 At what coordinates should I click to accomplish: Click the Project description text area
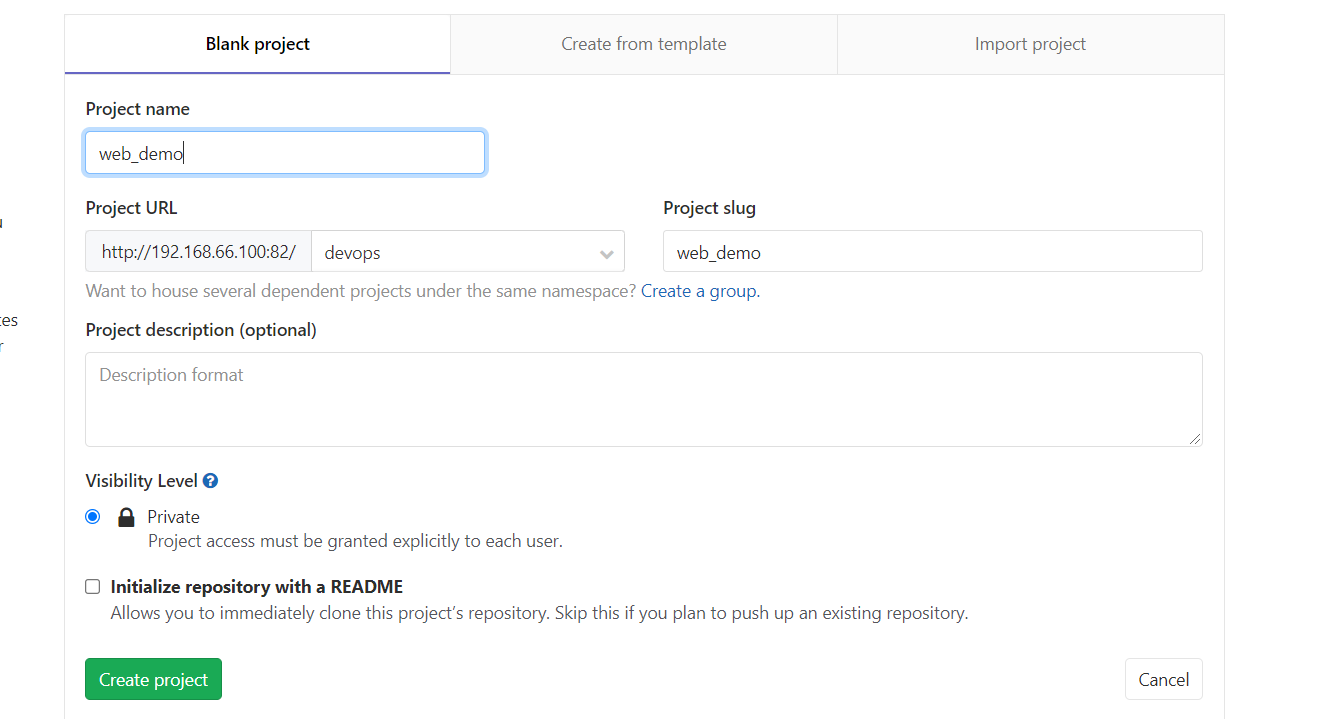643,399
